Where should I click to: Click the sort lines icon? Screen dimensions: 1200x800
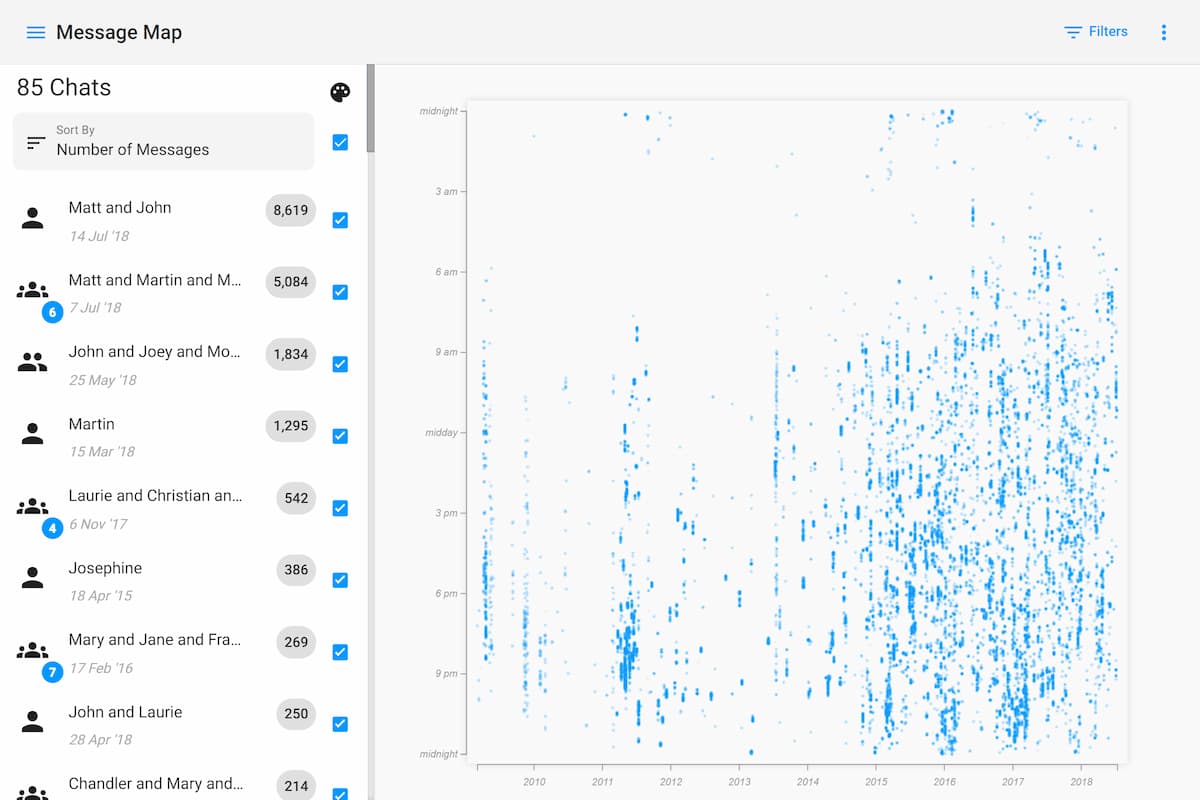[x=36, y=142]
